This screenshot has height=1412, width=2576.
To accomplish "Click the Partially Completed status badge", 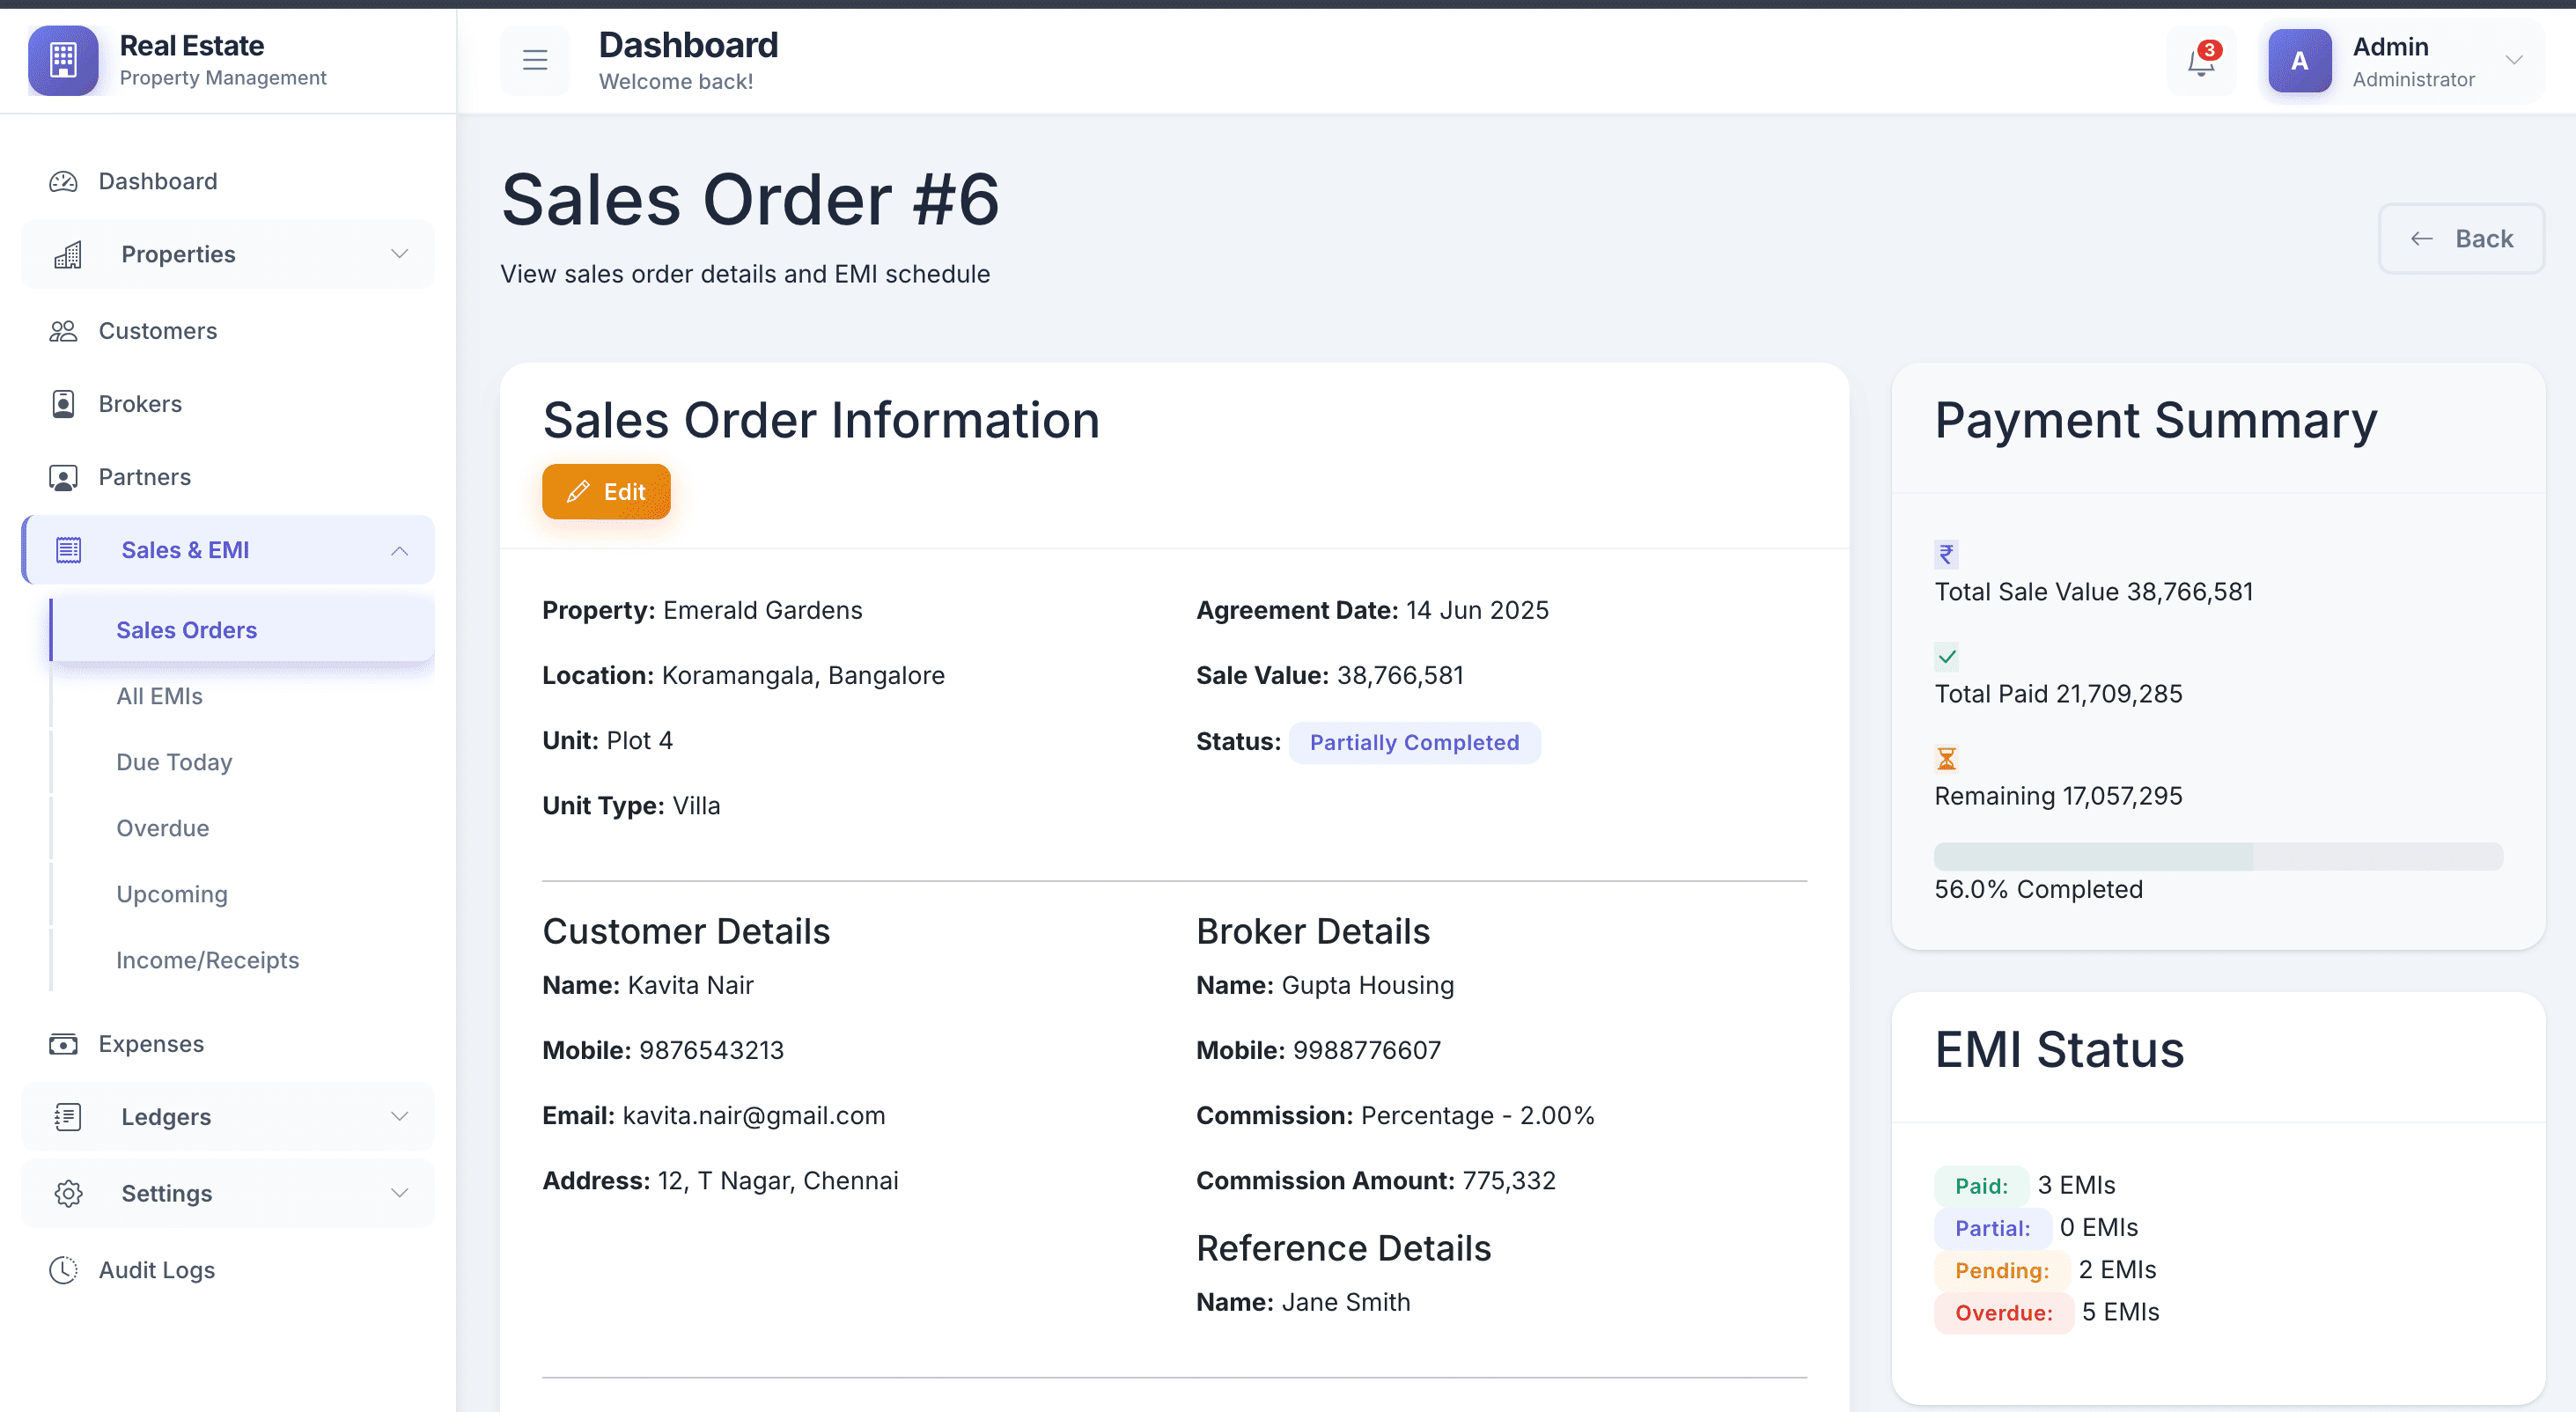I will point(1414,742).
